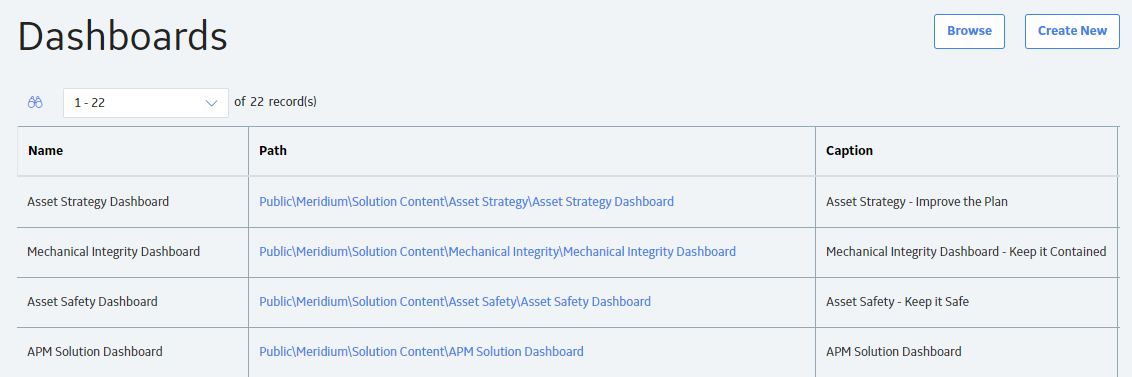Click the binoculars search icon
This screenshot has height=377, width=1132.
(35, 103)
